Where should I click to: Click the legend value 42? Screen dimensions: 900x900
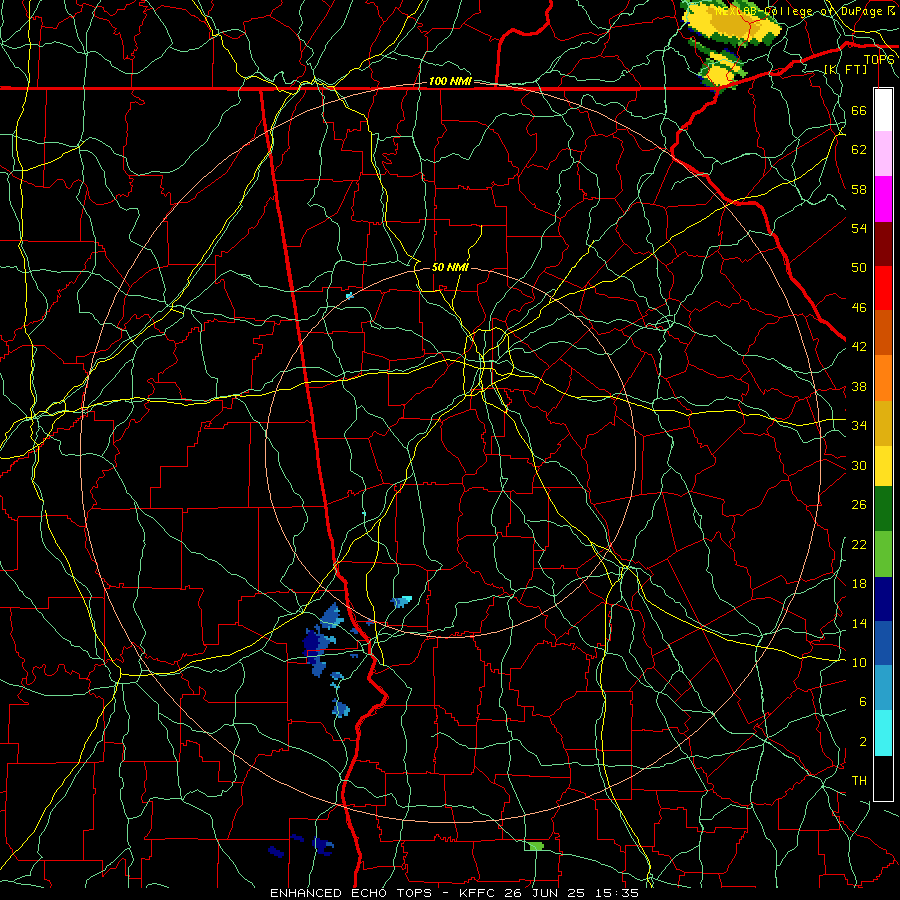click(x=859, y=347)
